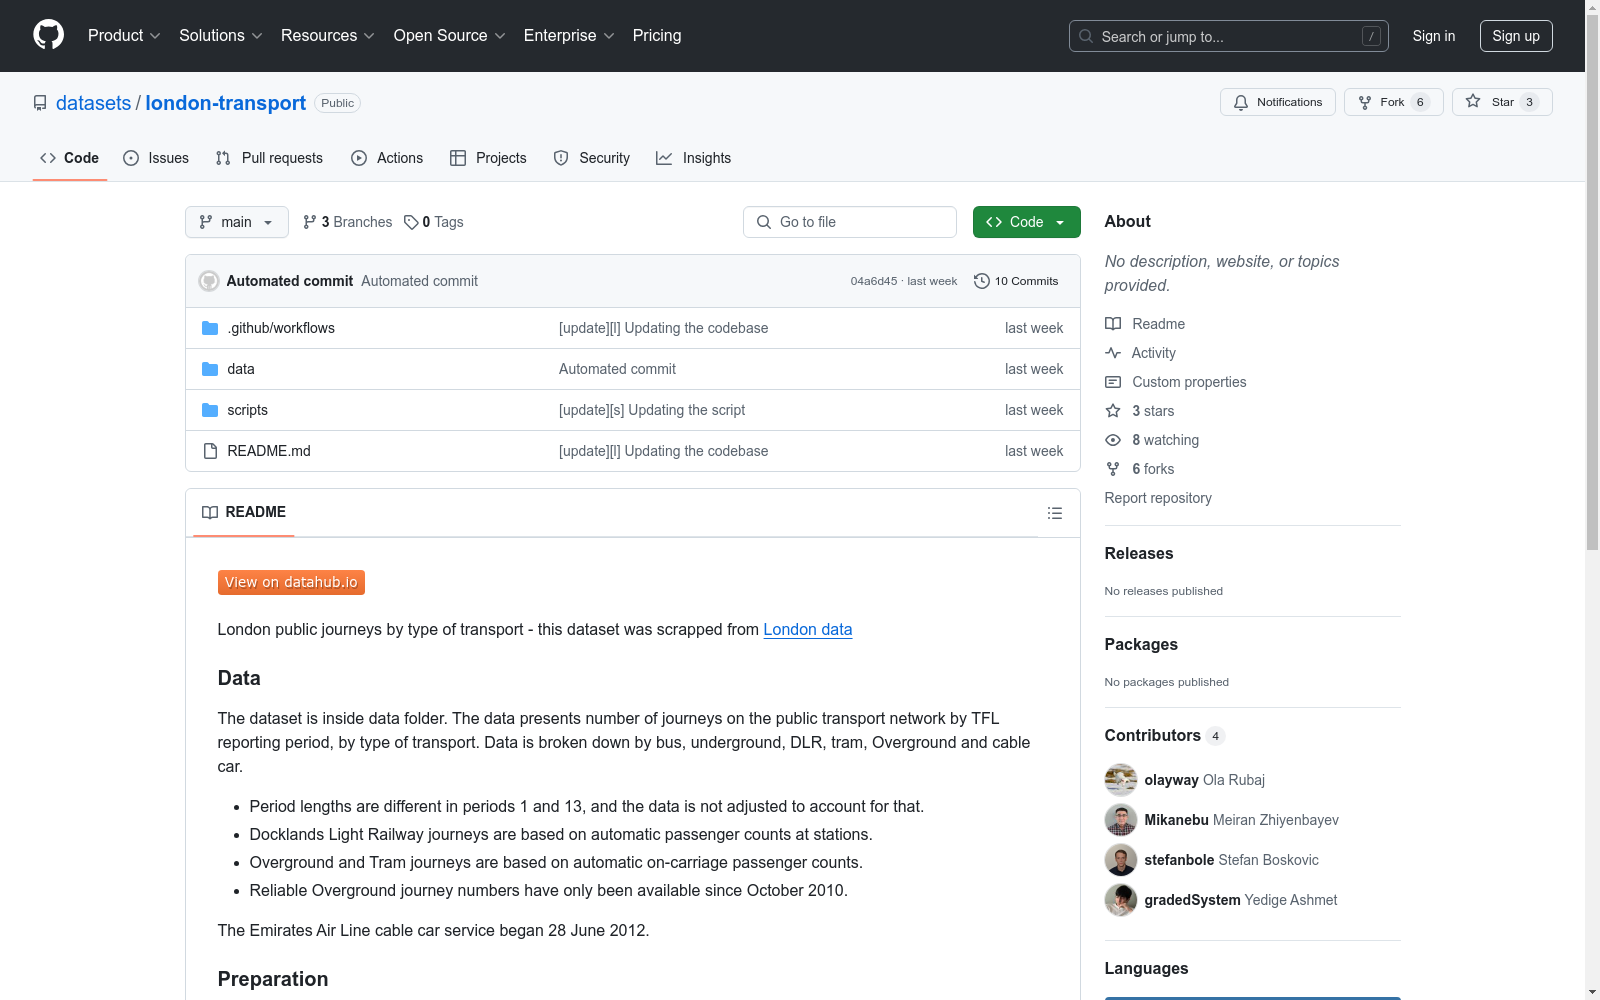Image resolution: width=1600 pixels, height=1000 pixels.
Task: Expand the Solutions menu
Action: tap(221, 36)
